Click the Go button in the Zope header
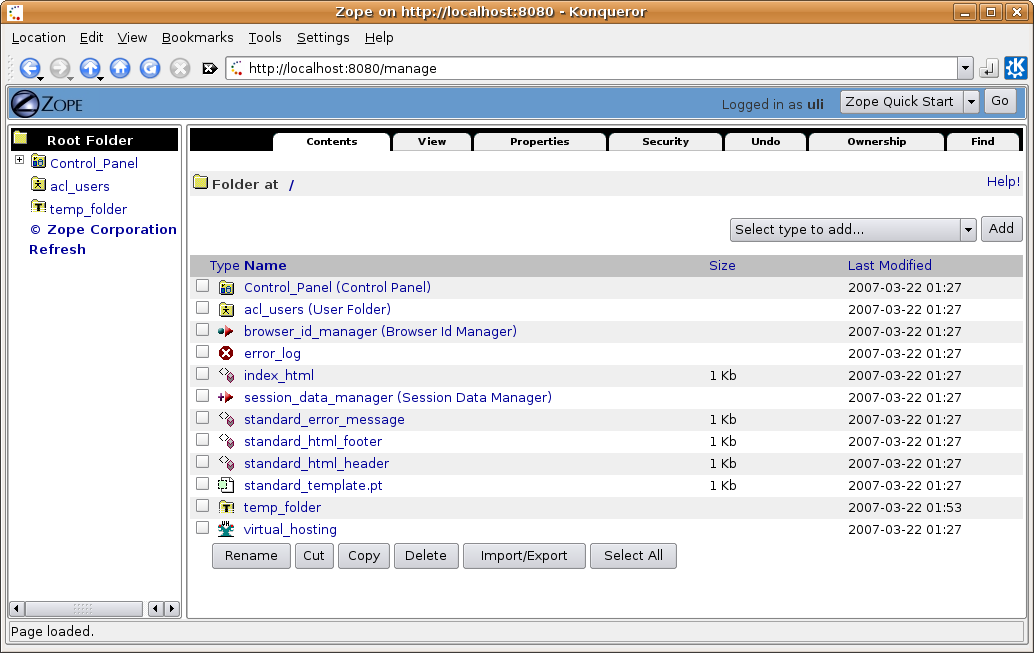The image size is (1034, 653). [1000, 101]
